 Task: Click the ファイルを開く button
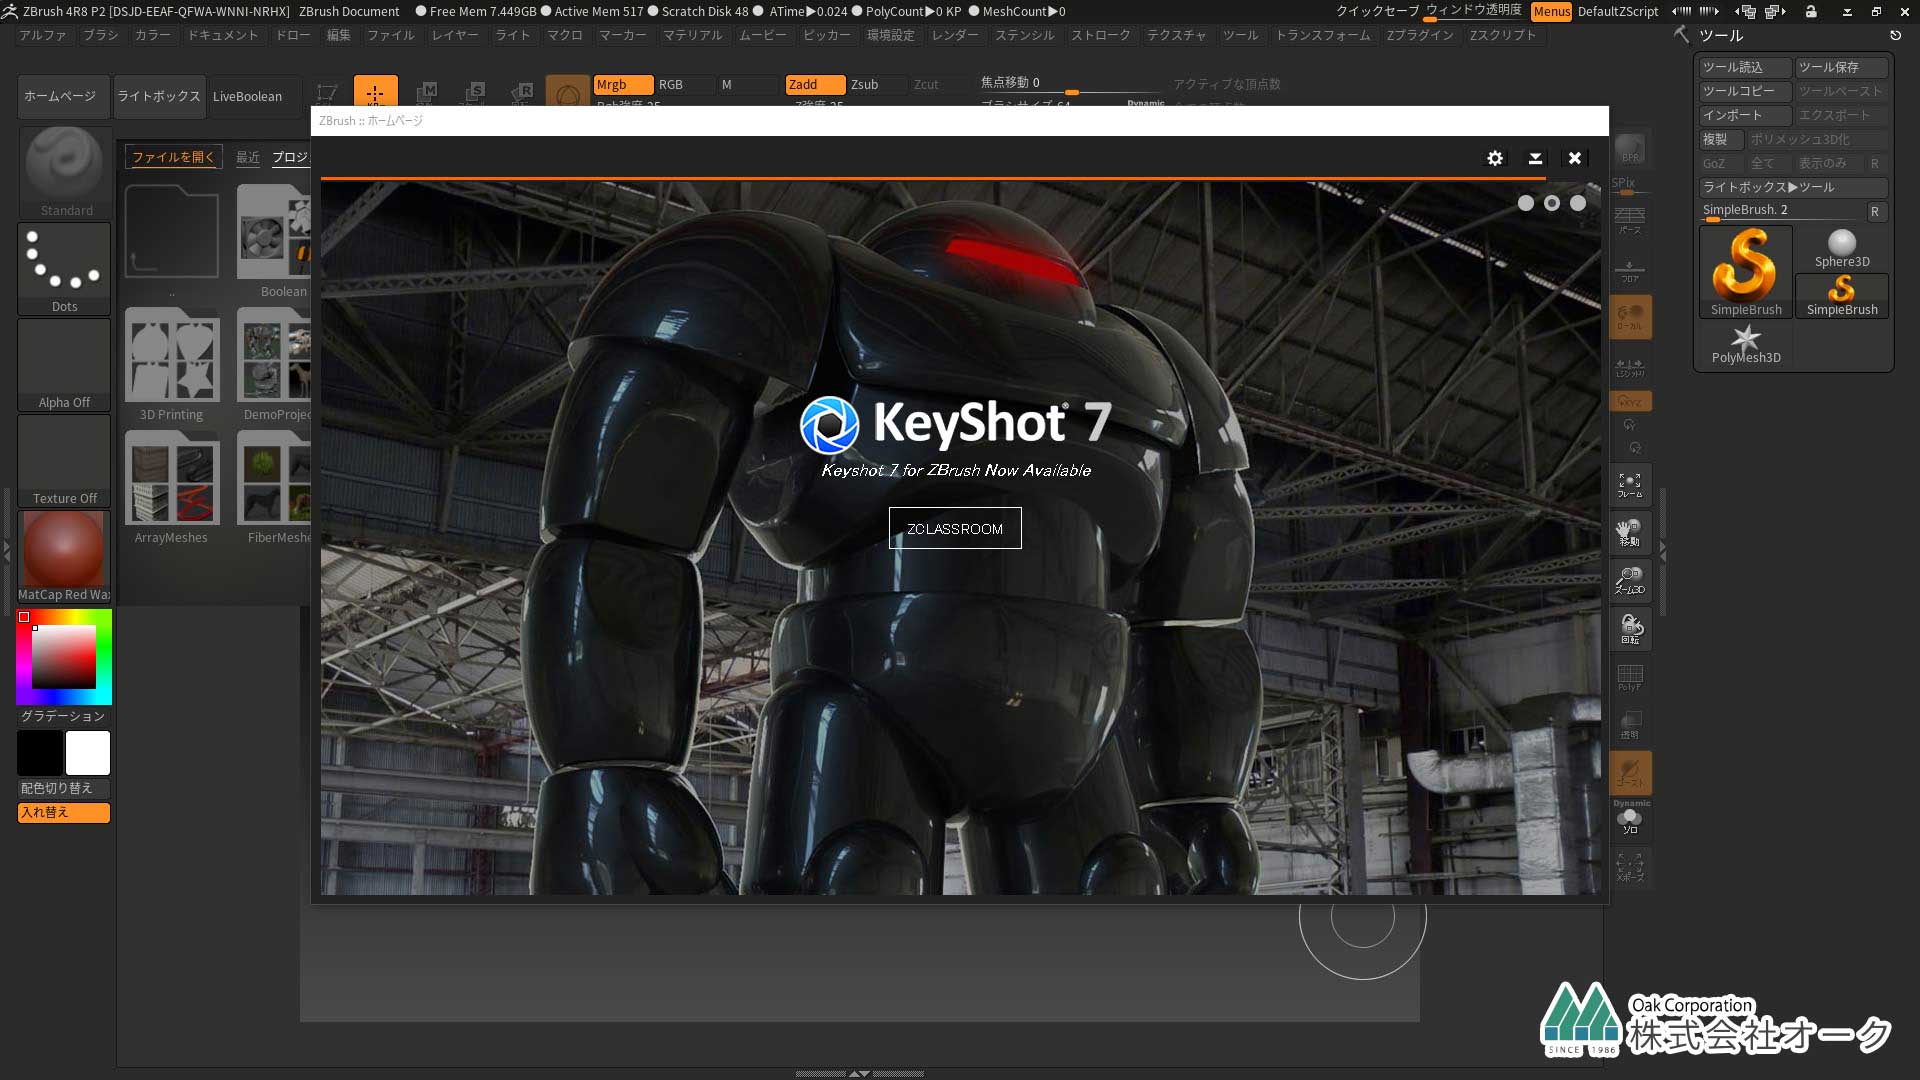173,157
